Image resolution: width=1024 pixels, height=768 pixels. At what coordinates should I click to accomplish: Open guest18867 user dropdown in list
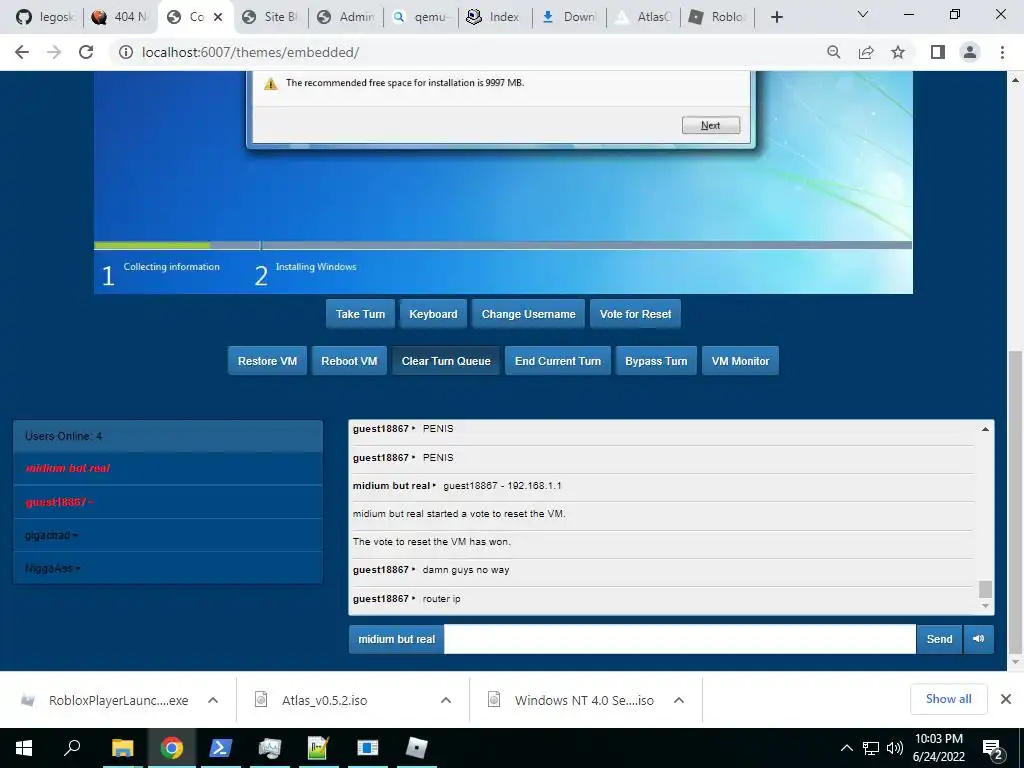(x=168, y=502)
